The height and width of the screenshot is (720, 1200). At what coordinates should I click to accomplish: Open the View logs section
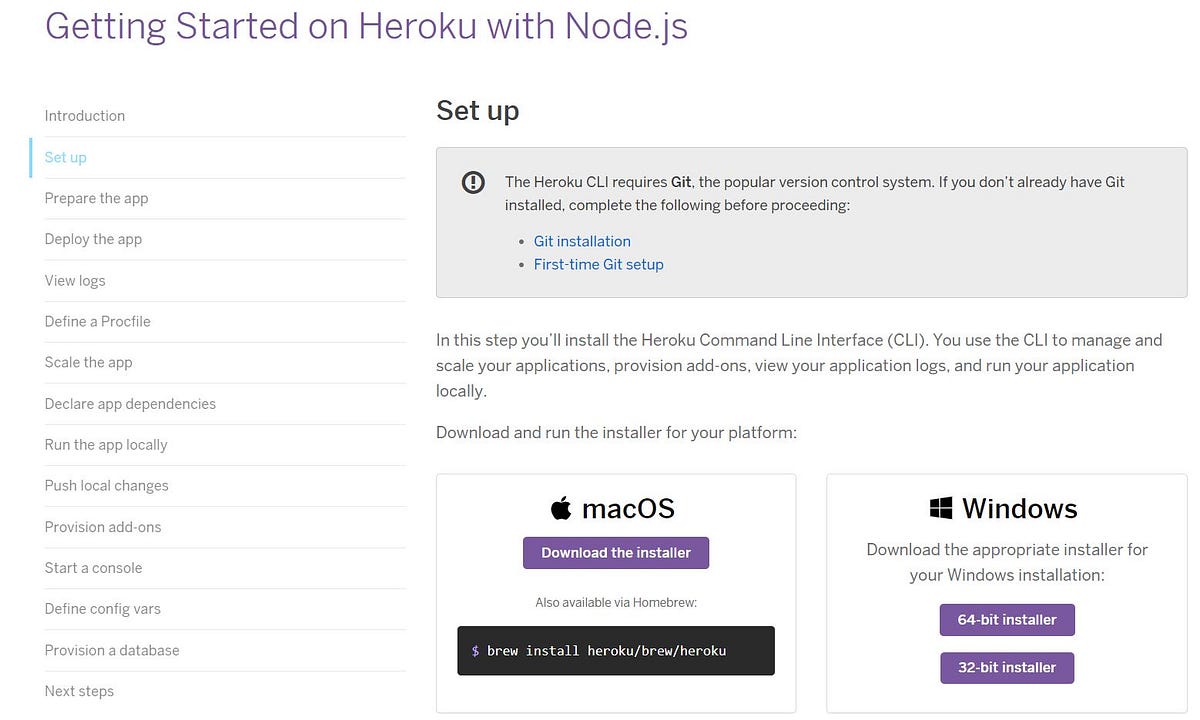pyautogui.click(x=75, y=280)
